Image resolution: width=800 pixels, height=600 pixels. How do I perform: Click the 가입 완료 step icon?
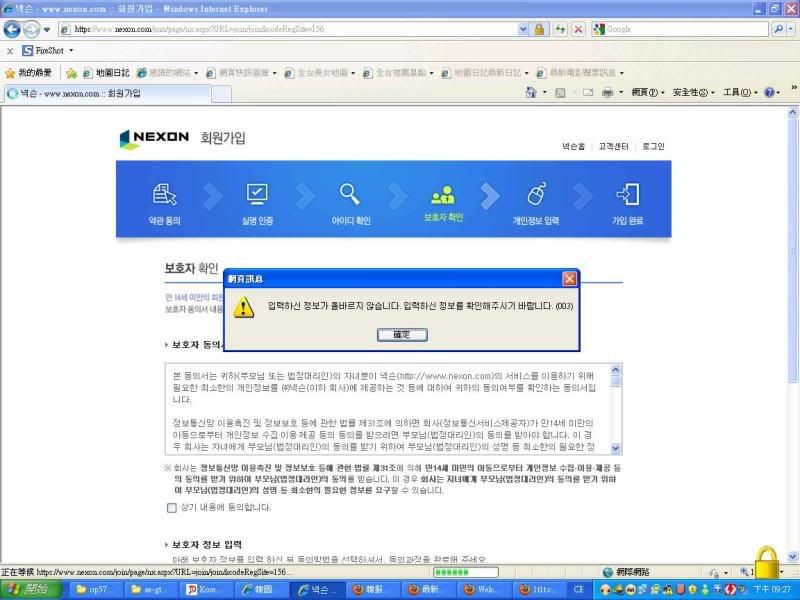click(628, 194)
